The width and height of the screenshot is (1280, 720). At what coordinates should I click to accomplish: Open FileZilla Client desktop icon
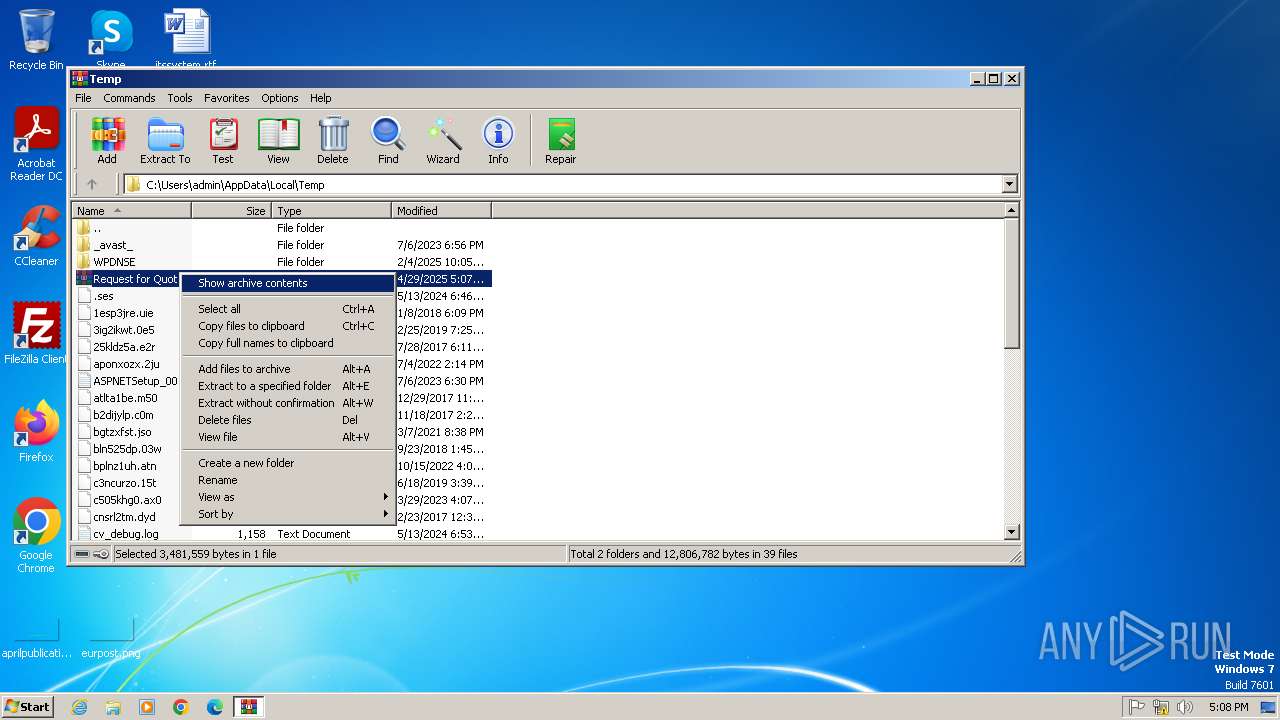tap(36, 334)
